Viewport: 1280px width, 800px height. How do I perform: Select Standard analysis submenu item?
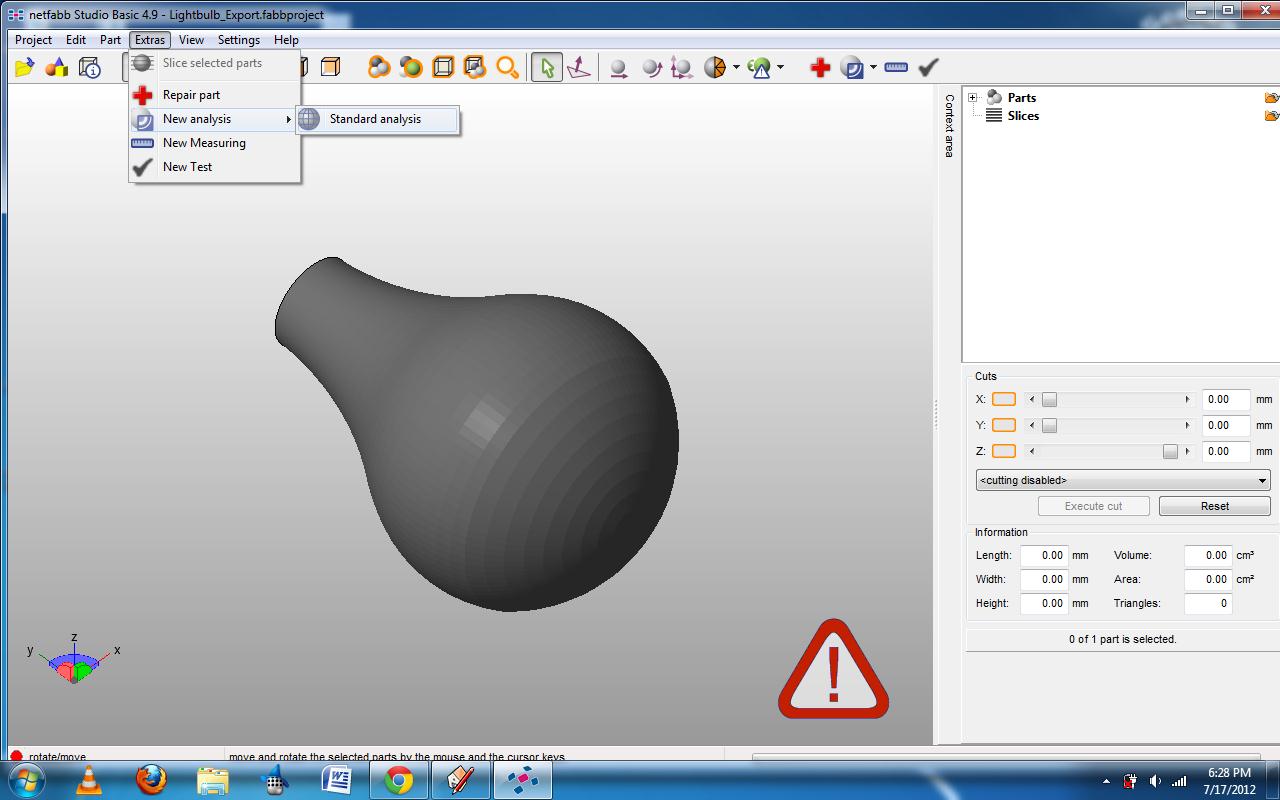click(377, 119)
